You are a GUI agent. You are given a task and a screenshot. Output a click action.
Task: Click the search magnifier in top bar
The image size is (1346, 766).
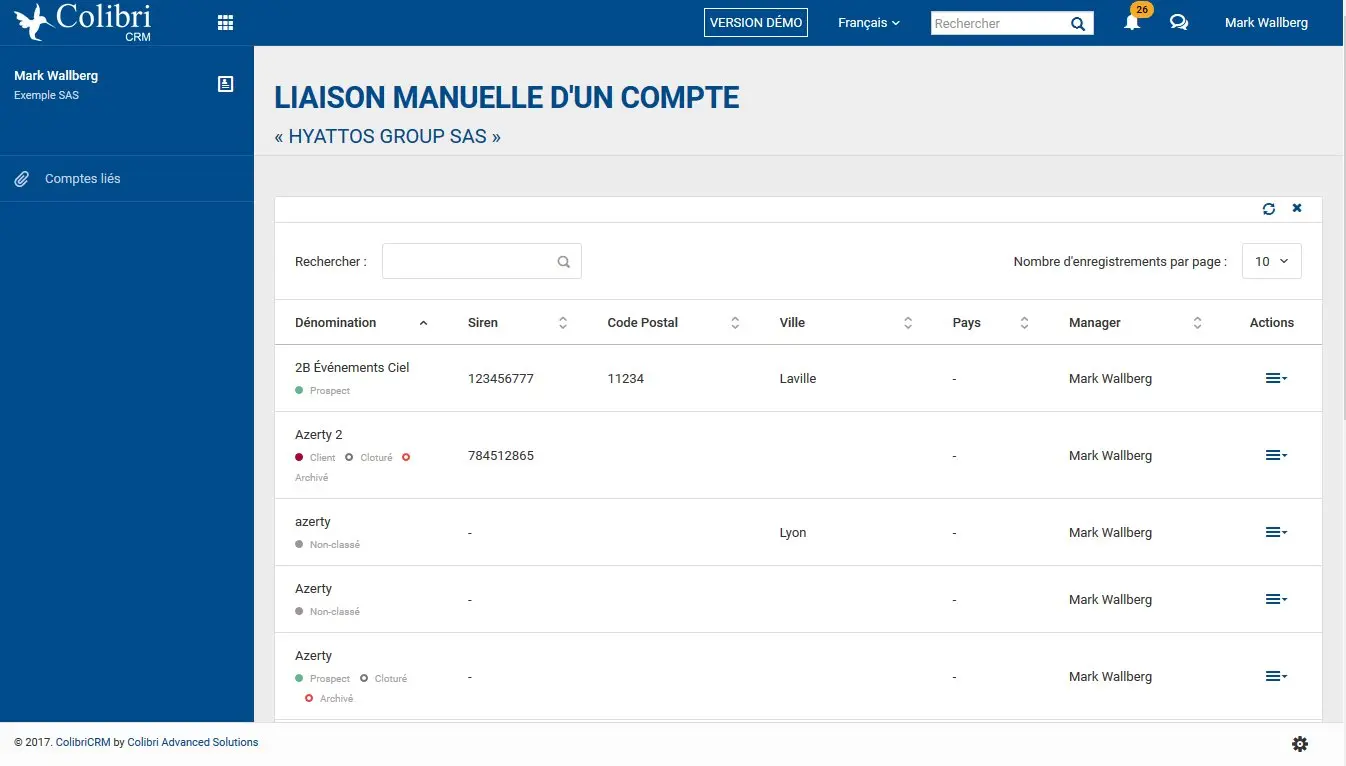click(x=1077, y=24)
